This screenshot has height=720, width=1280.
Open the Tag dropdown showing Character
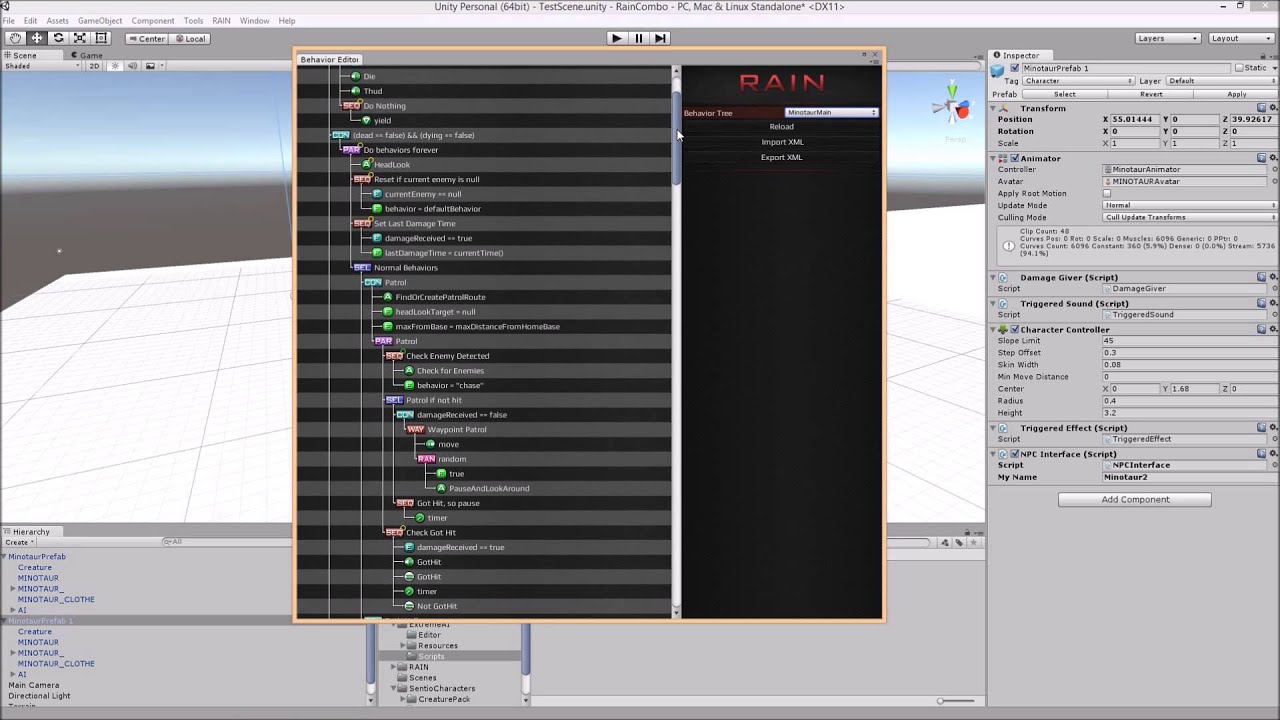tap(1078, 80)
